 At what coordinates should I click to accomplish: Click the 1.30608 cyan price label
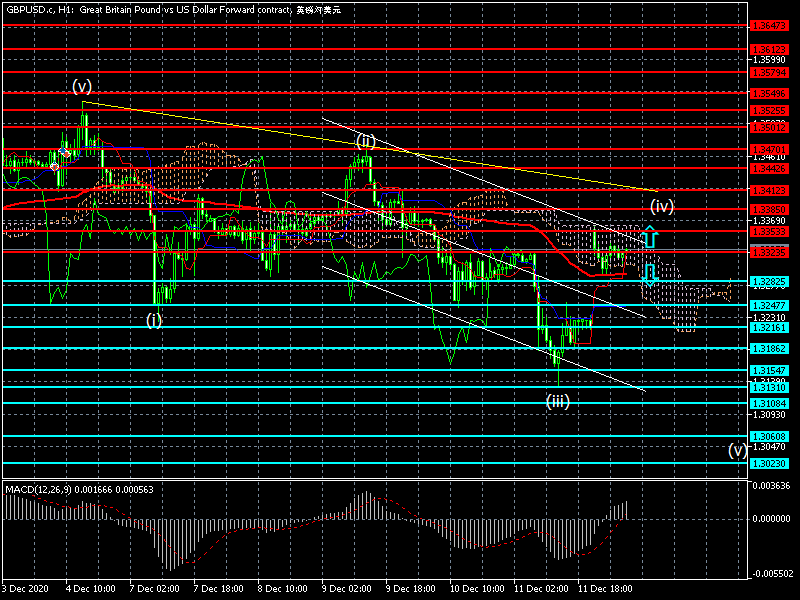769,436
